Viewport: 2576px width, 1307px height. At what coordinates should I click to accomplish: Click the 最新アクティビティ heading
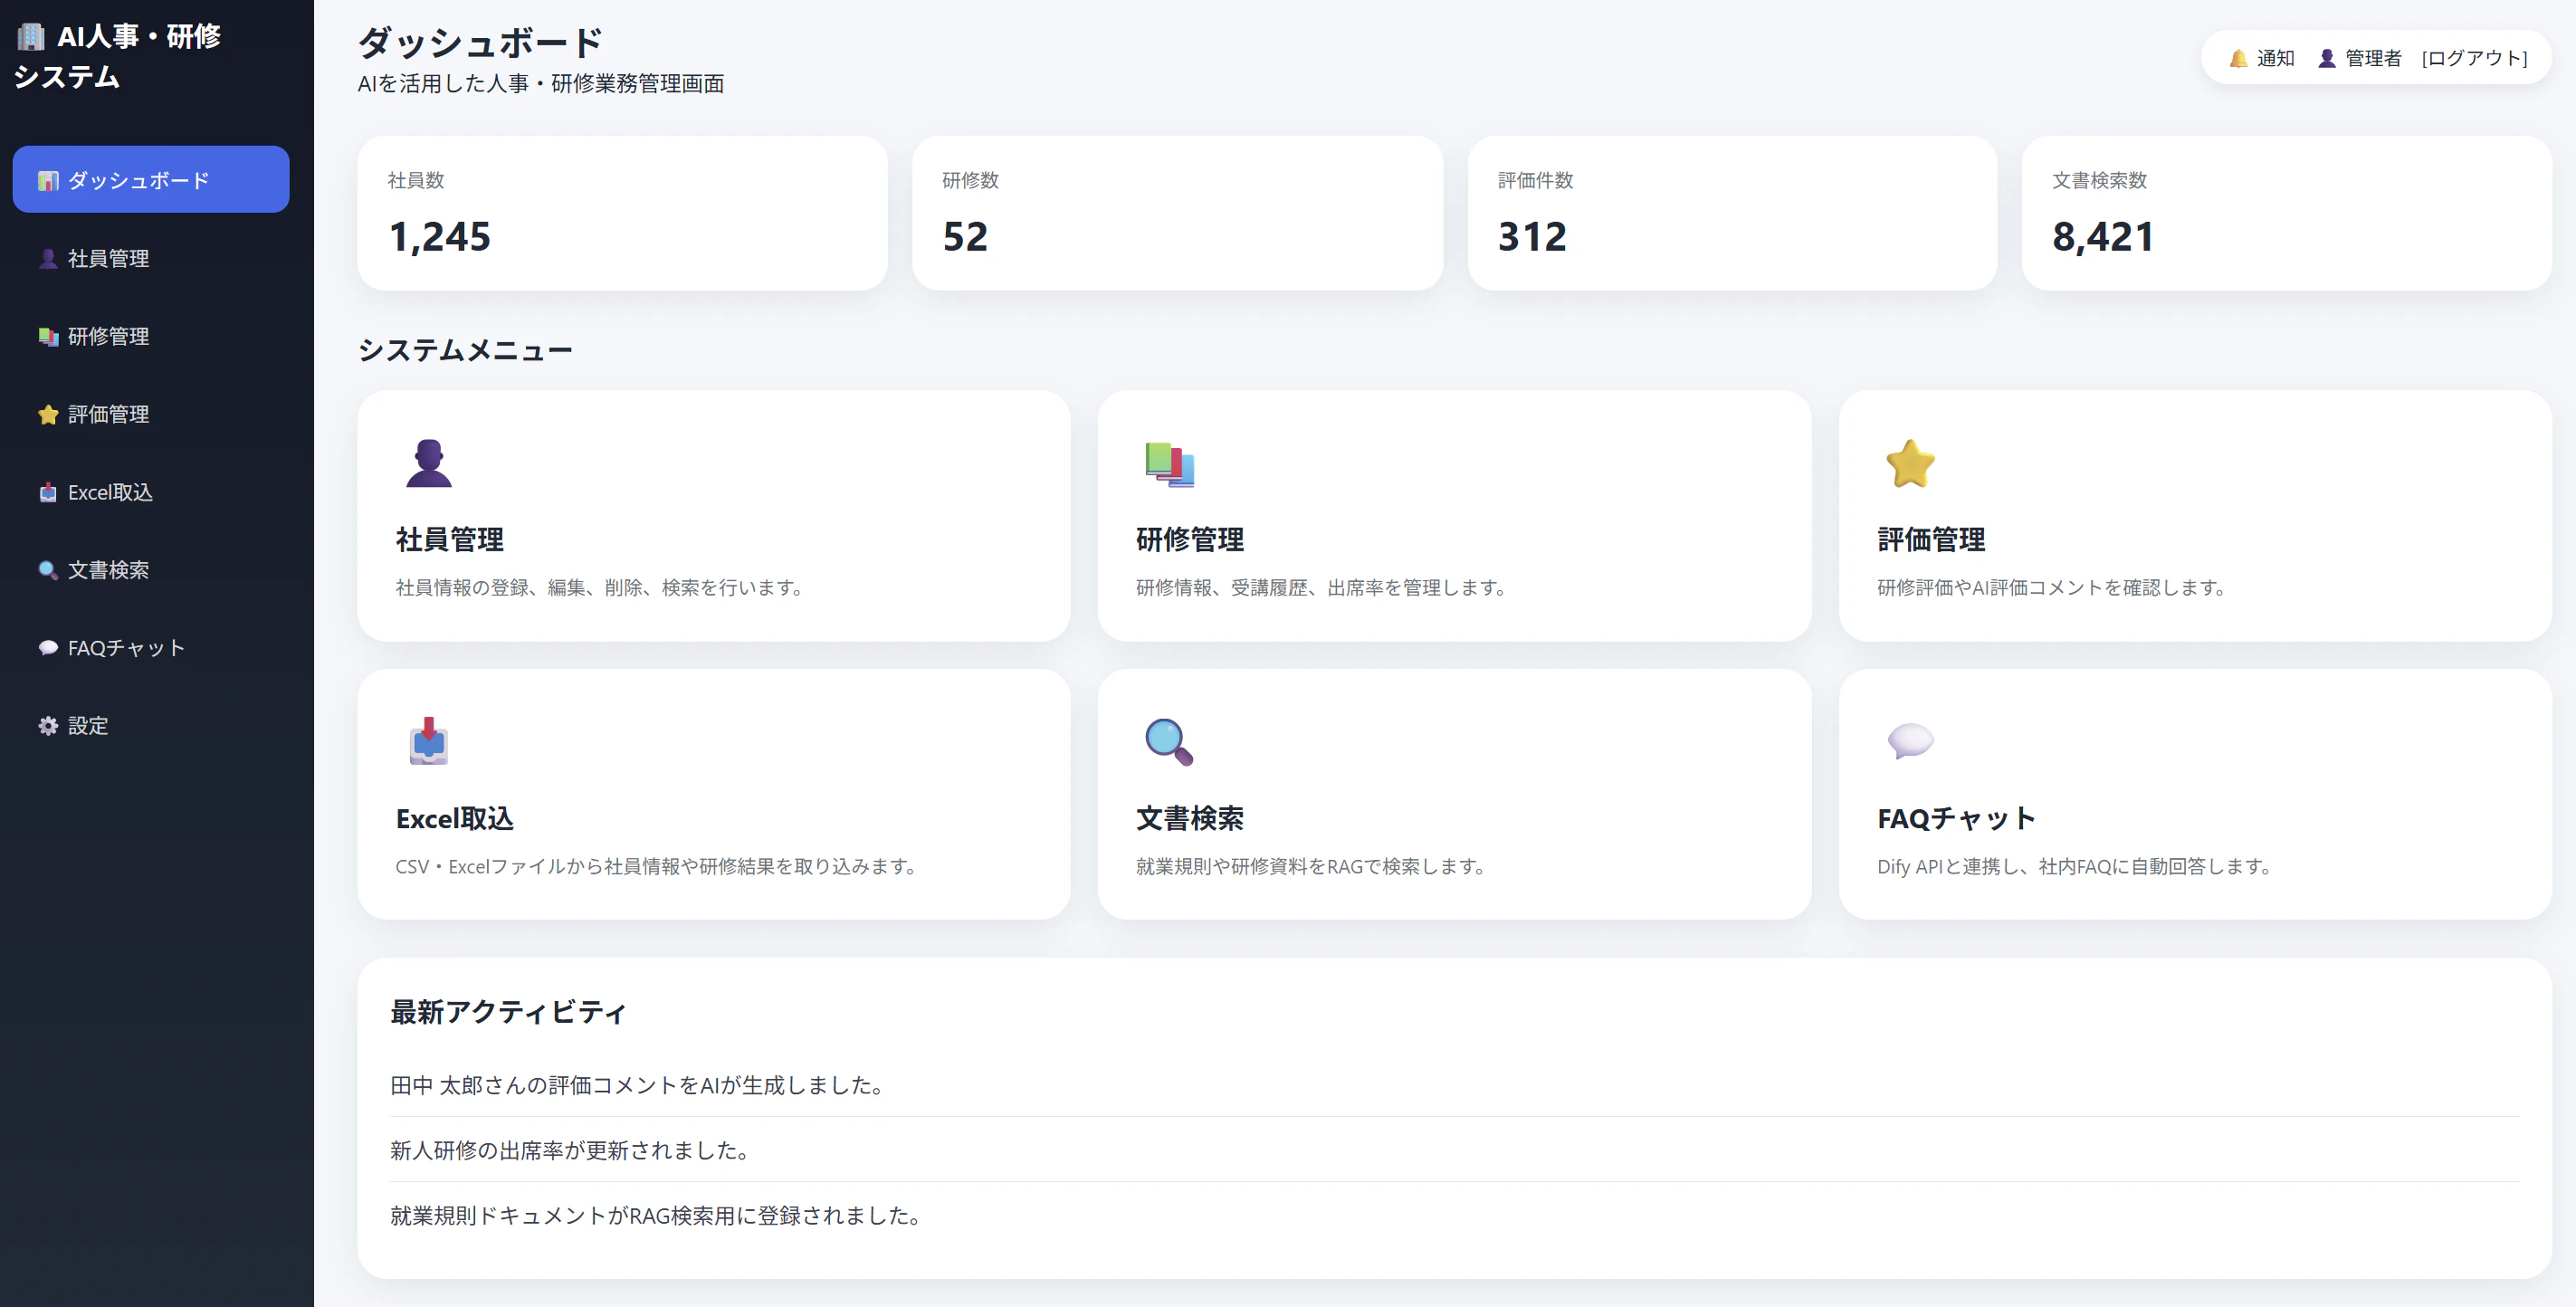(508, 1013)
